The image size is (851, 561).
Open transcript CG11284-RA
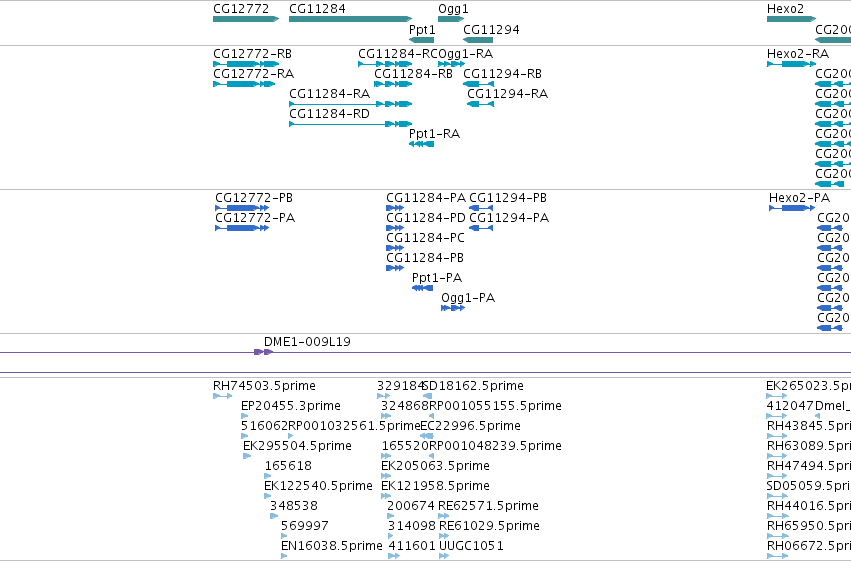[x=351, y=104]
